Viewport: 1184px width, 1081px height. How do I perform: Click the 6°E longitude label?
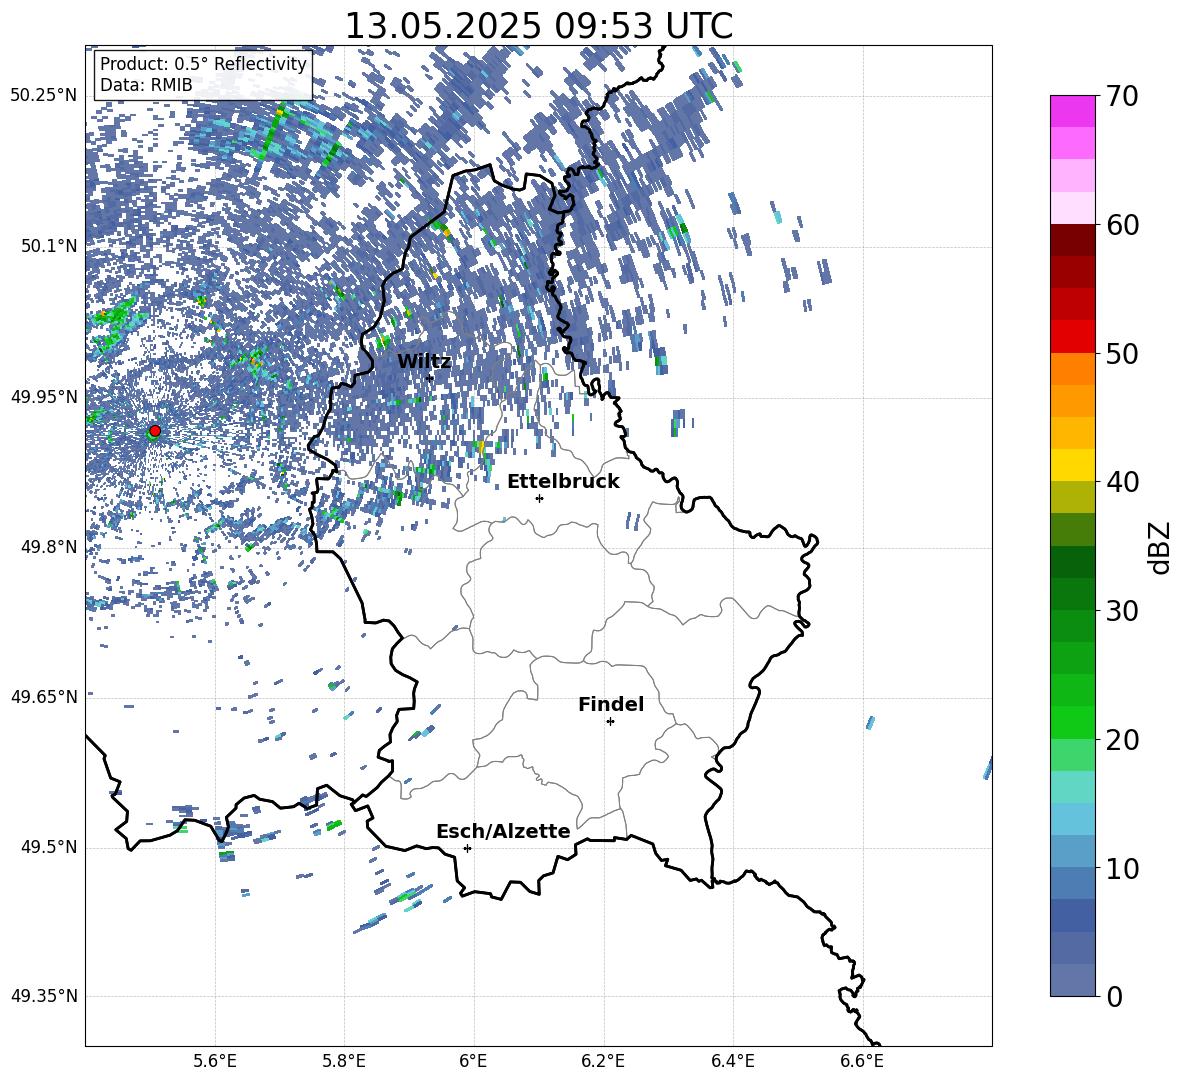point(473,1061)
